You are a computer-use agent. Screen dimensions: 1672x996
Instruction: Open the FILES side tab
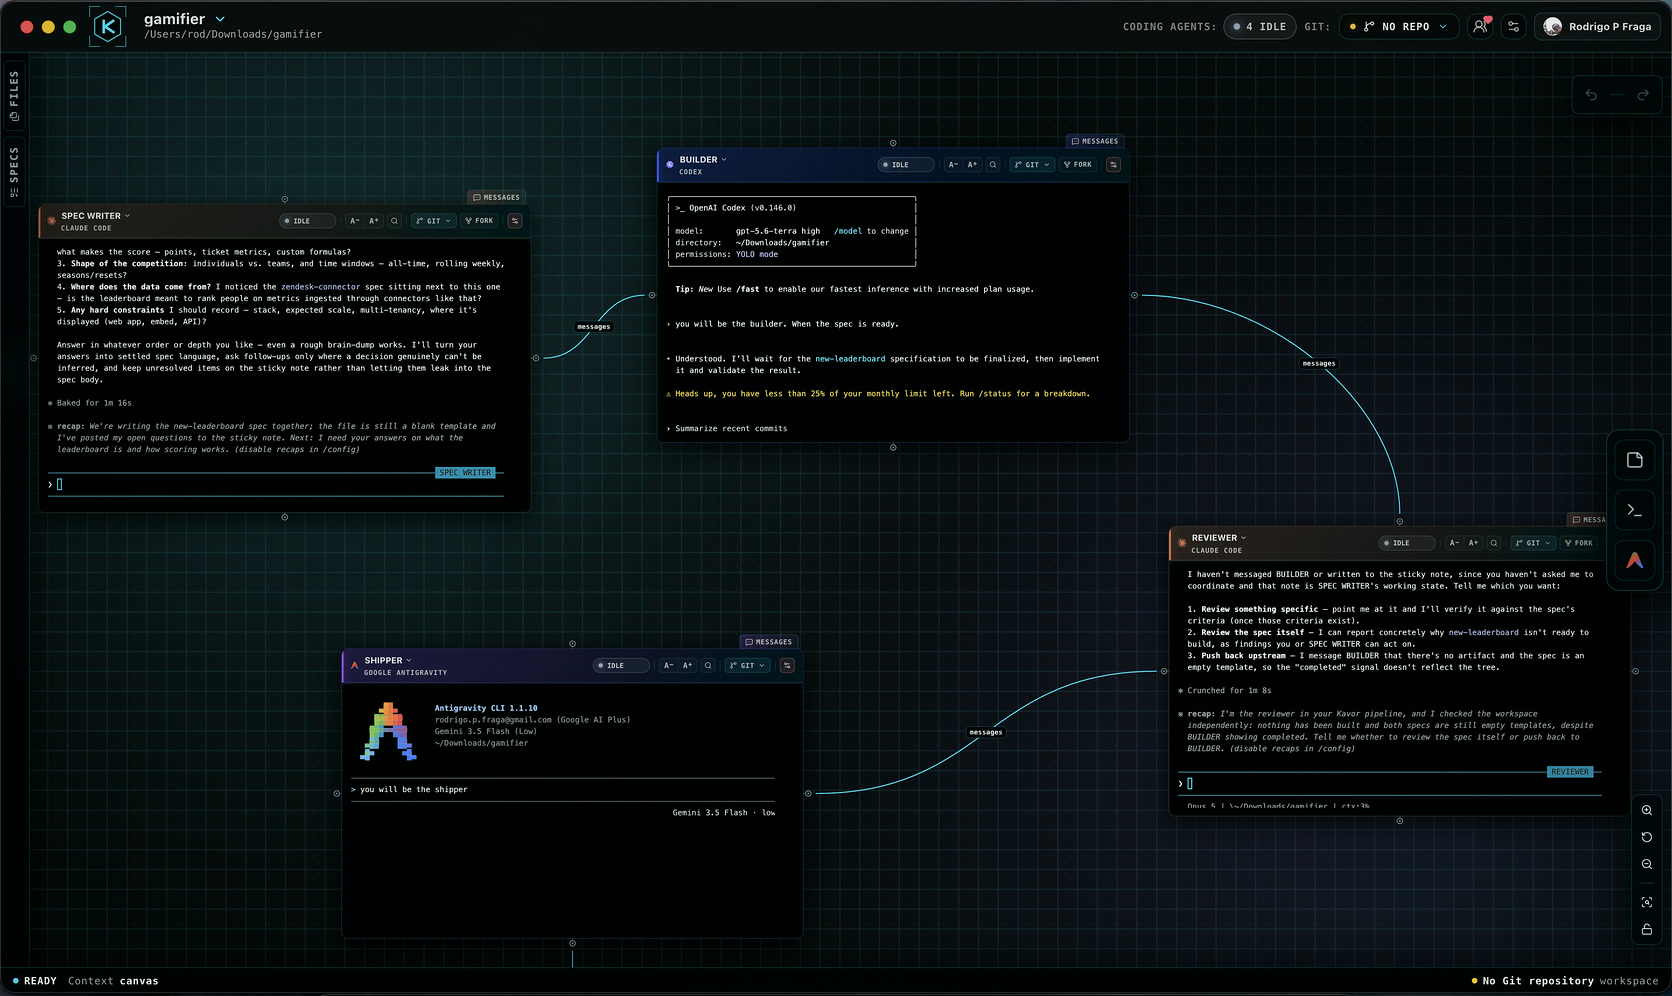tap(14, 96)
